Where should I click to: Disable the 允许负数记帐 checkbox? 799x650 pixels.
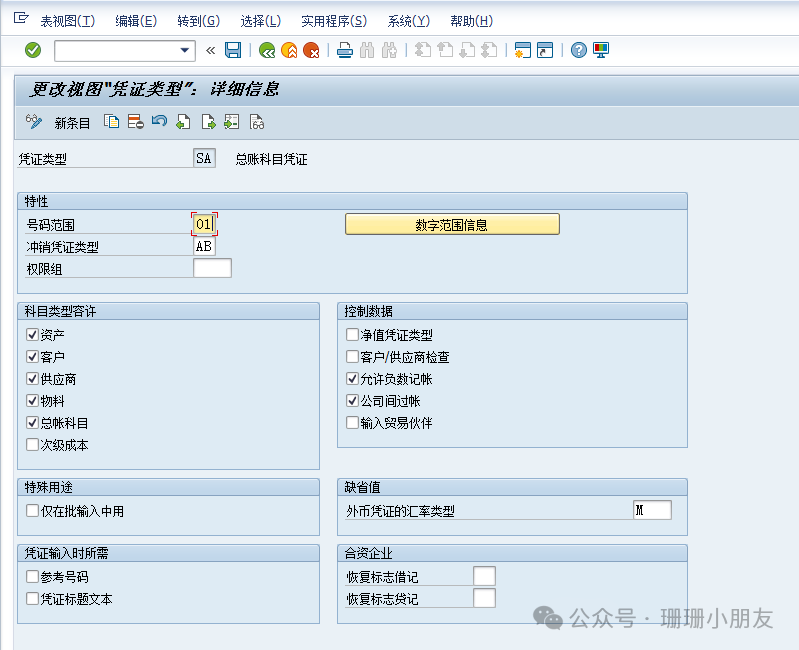point(352,379)
